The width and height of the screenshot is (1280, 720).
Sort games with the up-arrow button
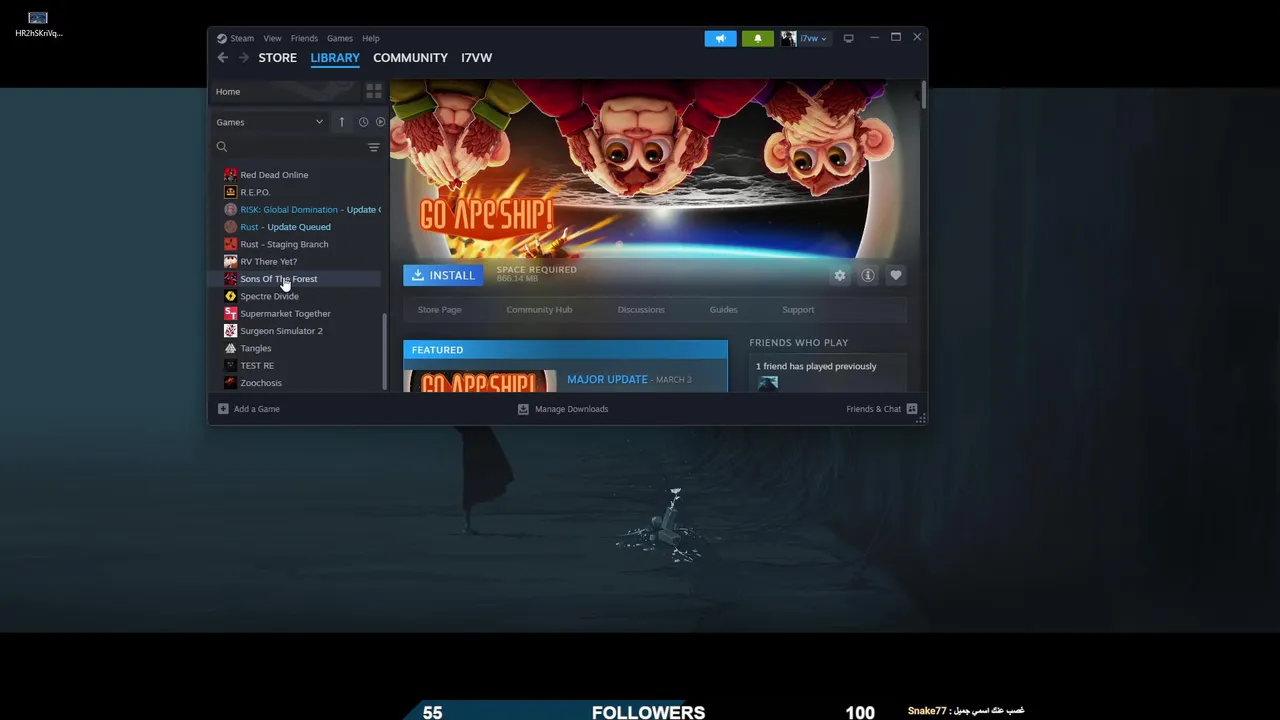[341, 122]
